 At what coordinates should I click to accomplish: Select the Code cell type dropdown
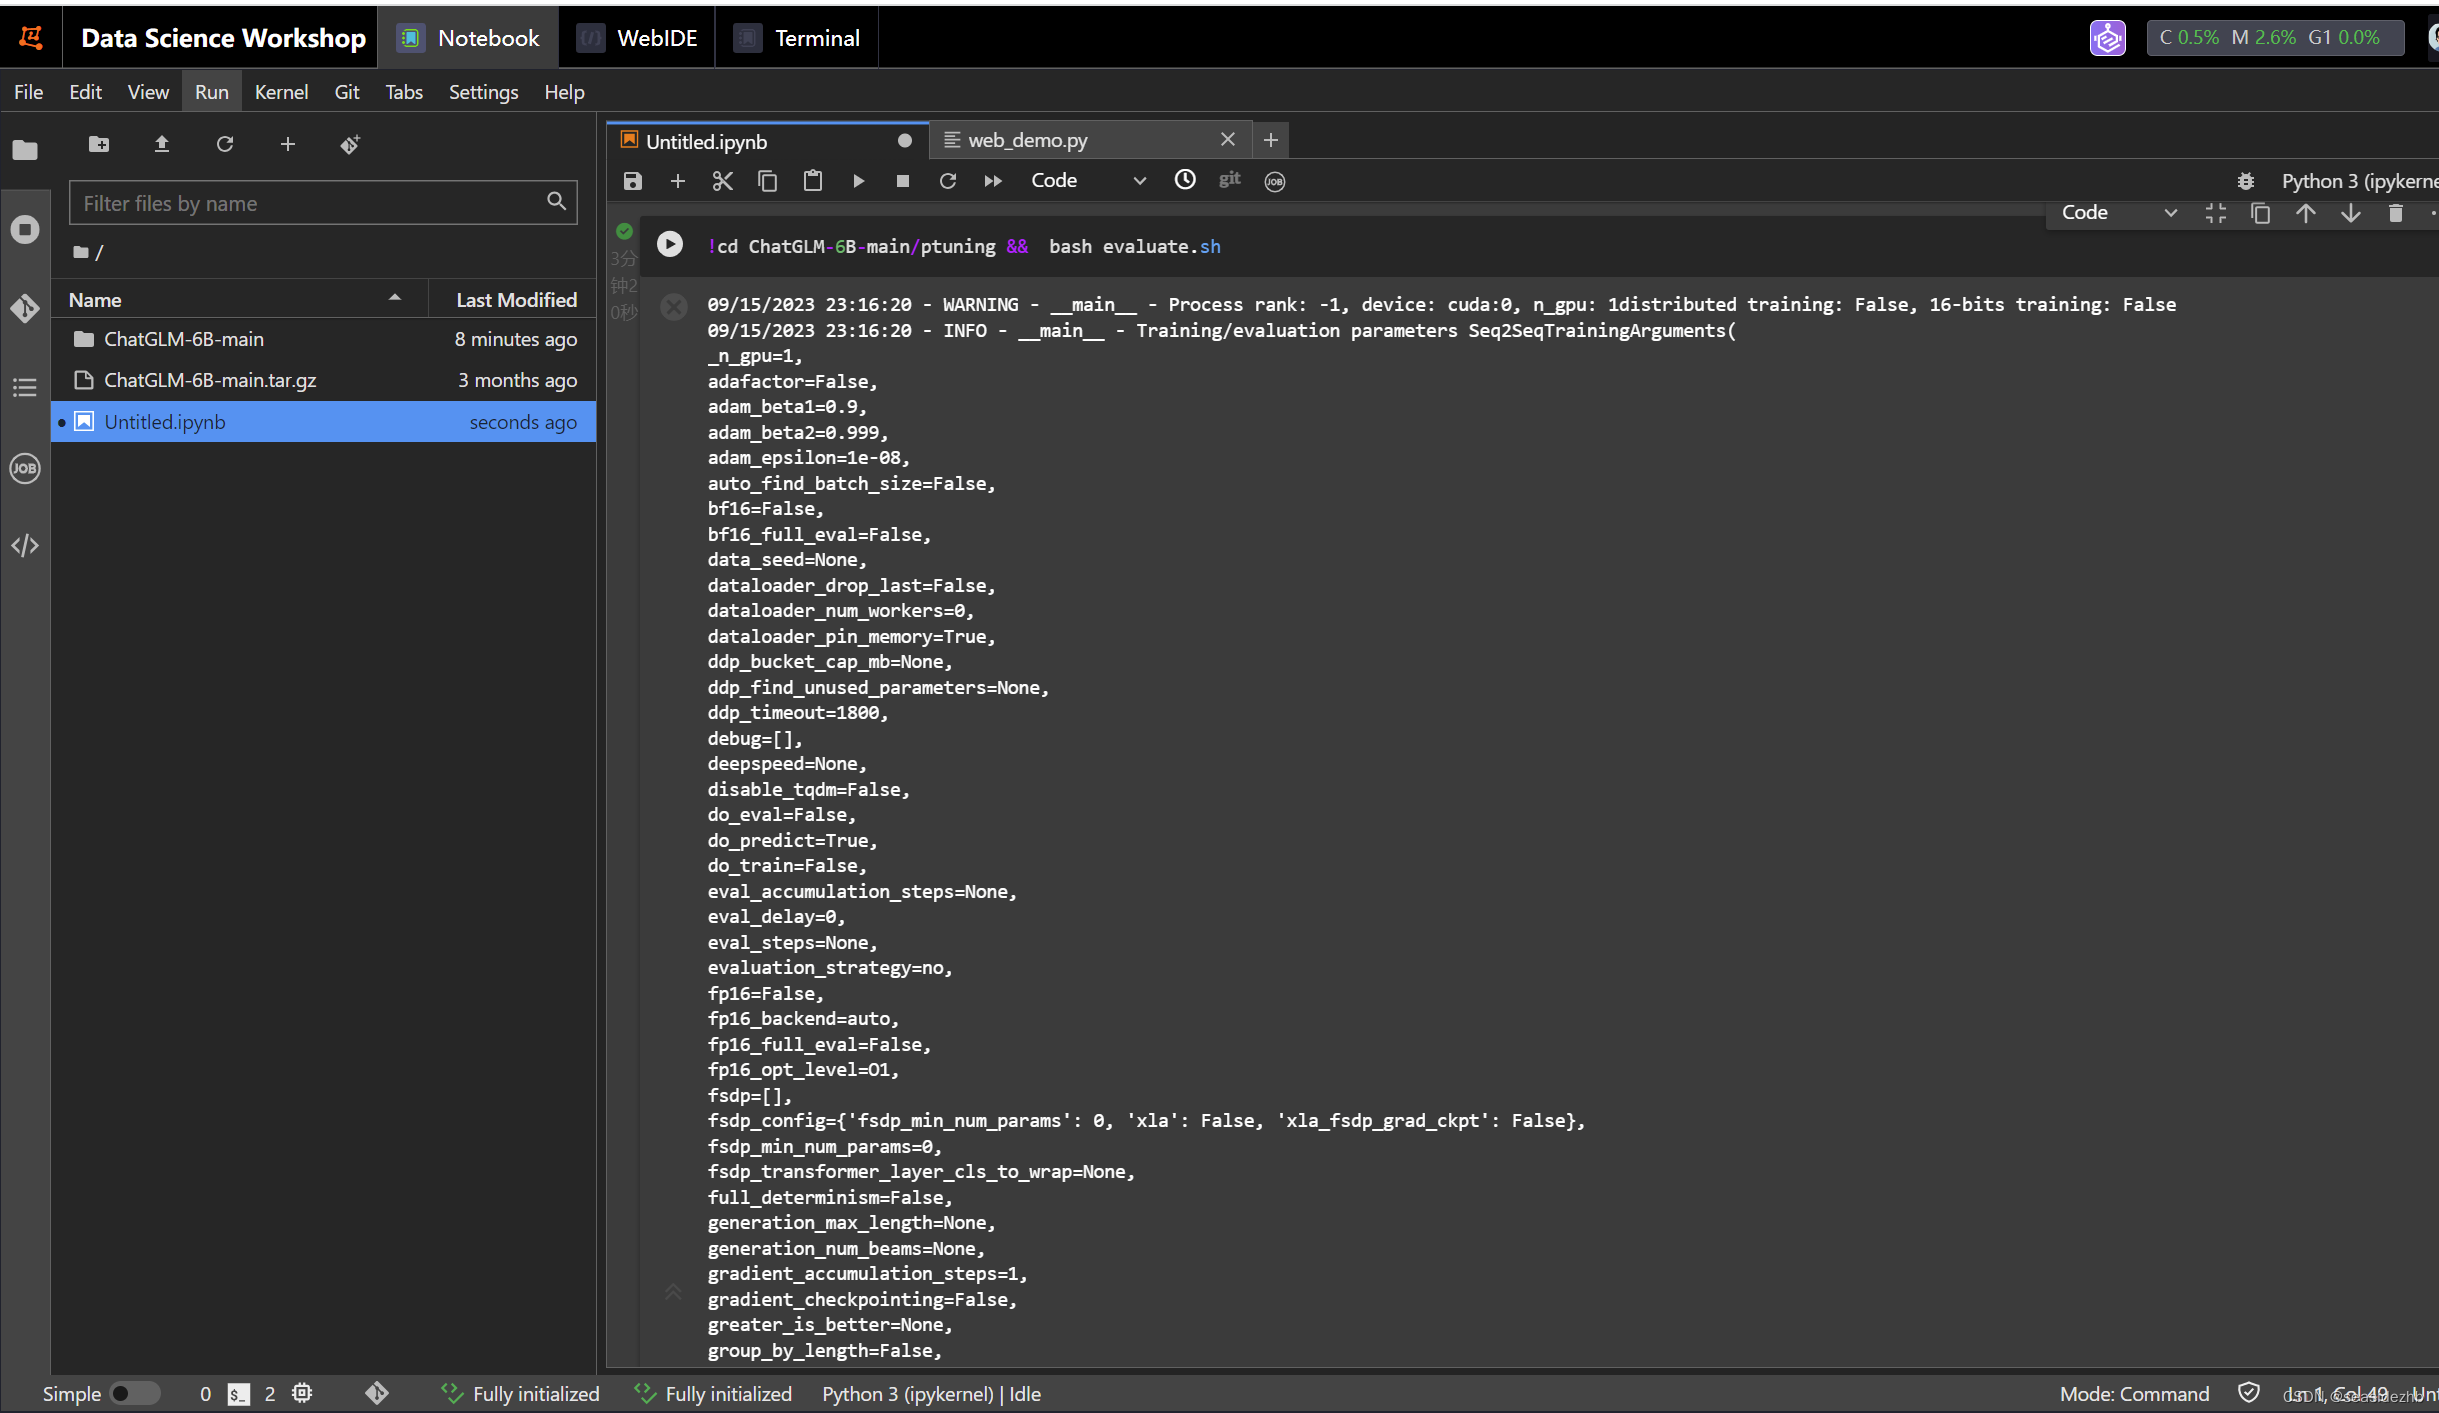coord(1088,180)
